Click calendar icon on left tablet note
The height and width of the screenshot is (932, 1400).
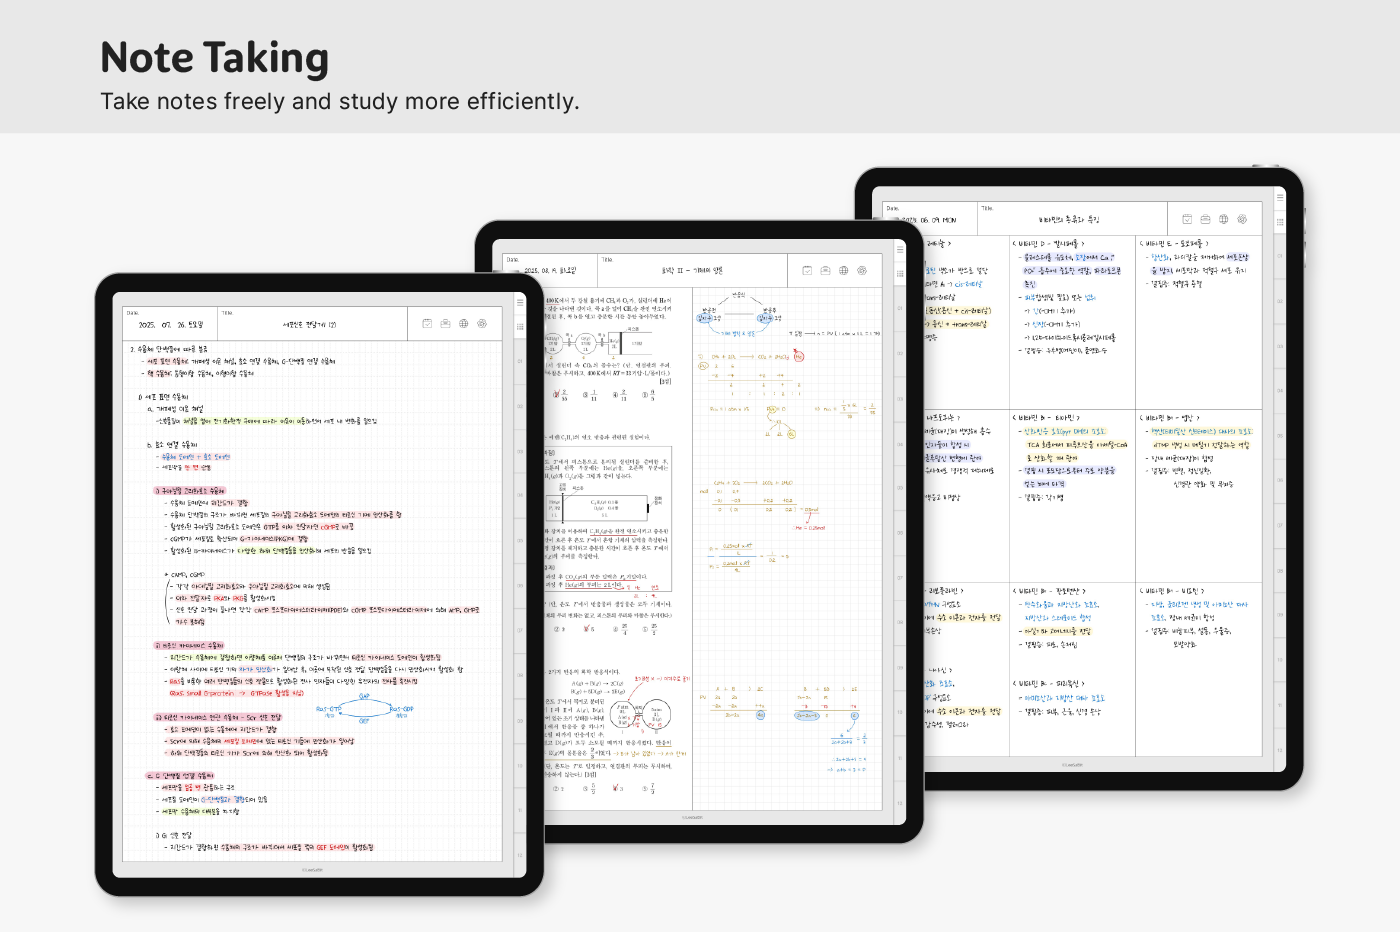tap(427, 323)
